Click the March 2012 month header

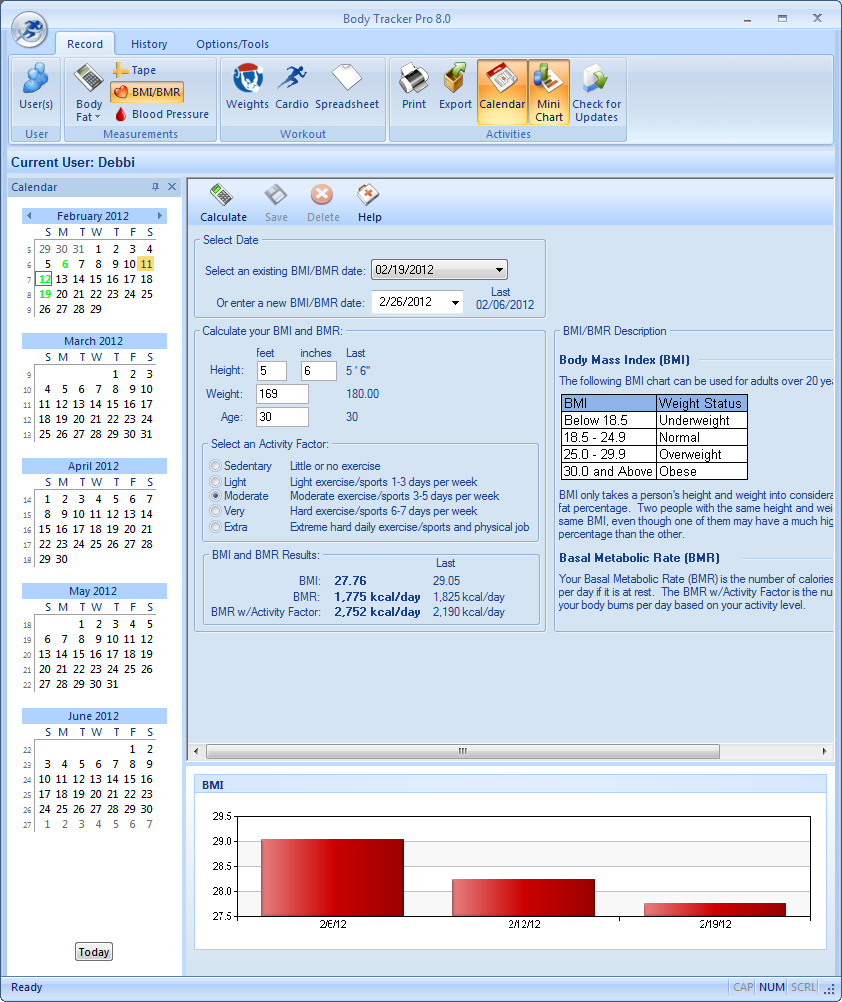93,341
